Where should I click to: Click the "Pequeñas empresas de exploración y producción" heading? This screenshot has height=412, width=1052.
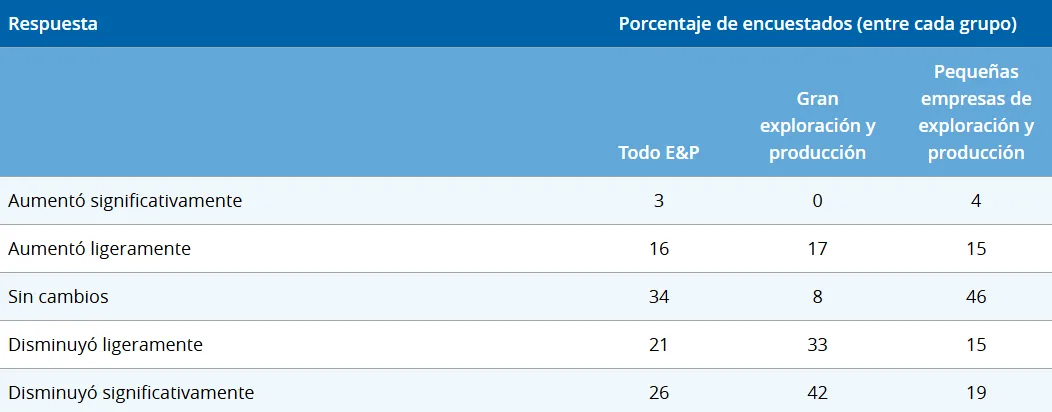click(976, 113)
